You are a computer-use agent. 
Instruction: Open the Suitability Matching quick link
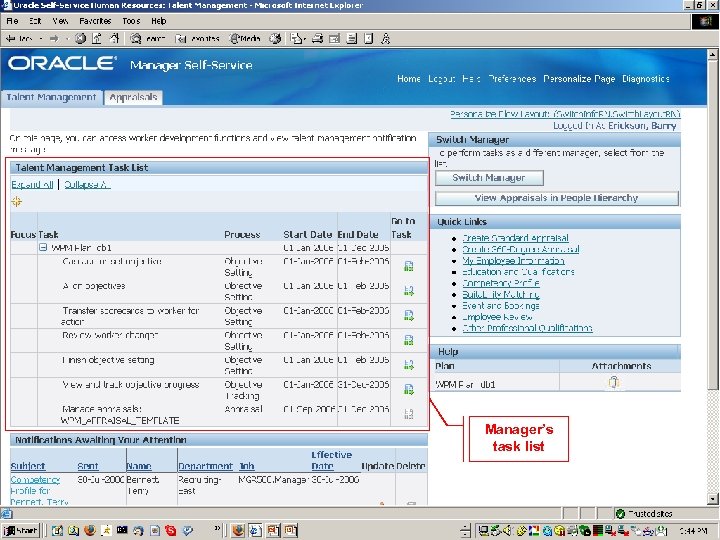pos(501,294)
